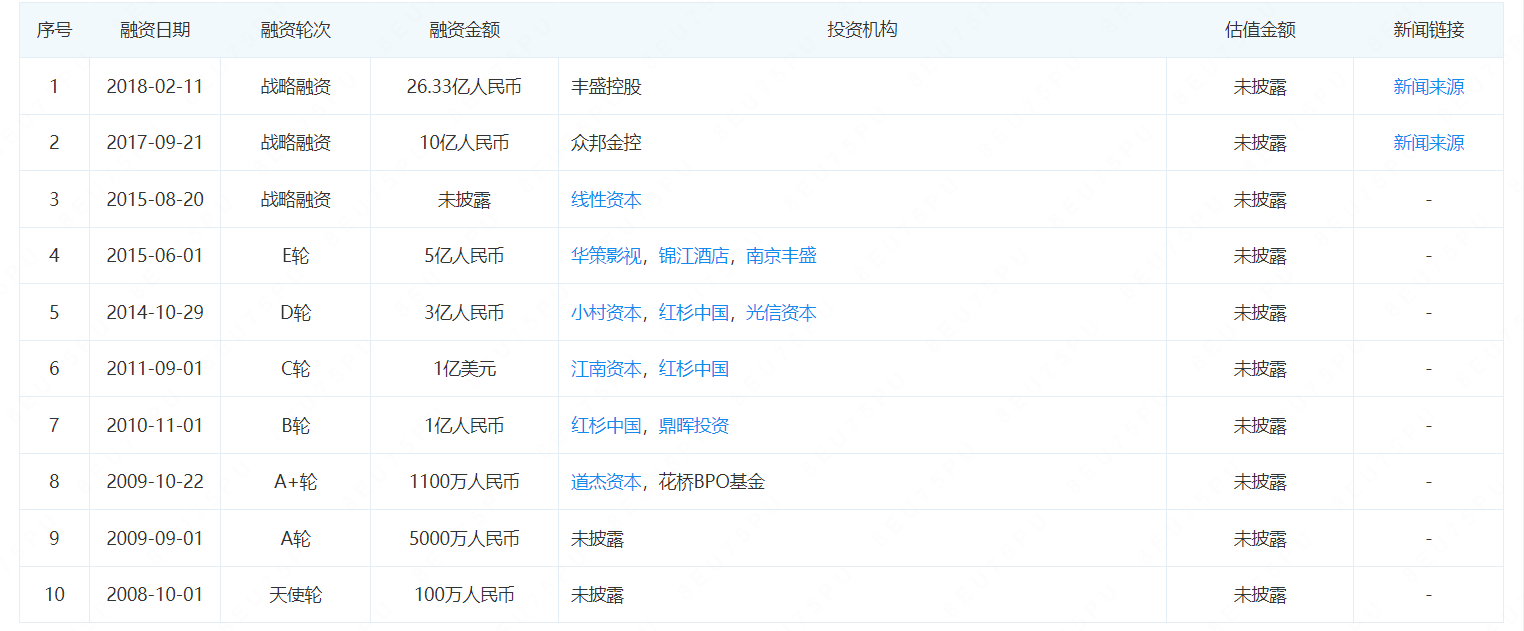Select the date 2017-09-21
Image resolution: width=1524 pixels, height=631 pixels.
(x=155, y=143)
